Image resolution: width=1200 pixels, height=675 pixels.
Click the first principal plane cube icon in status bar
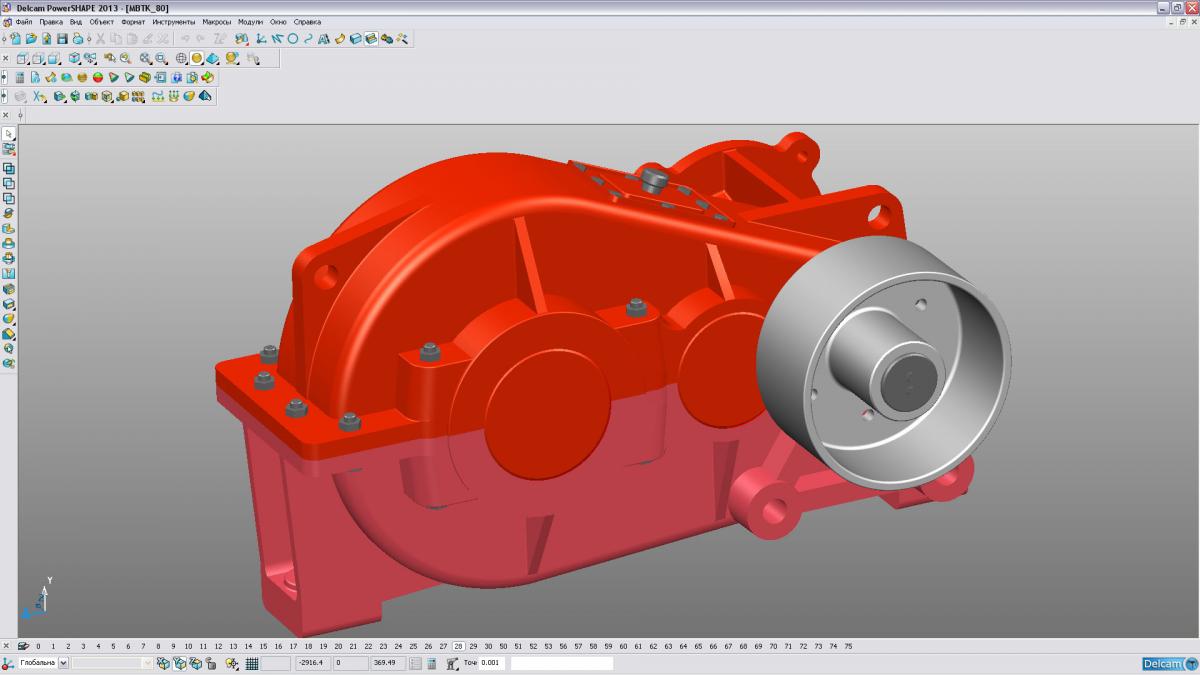click(163, 663)
